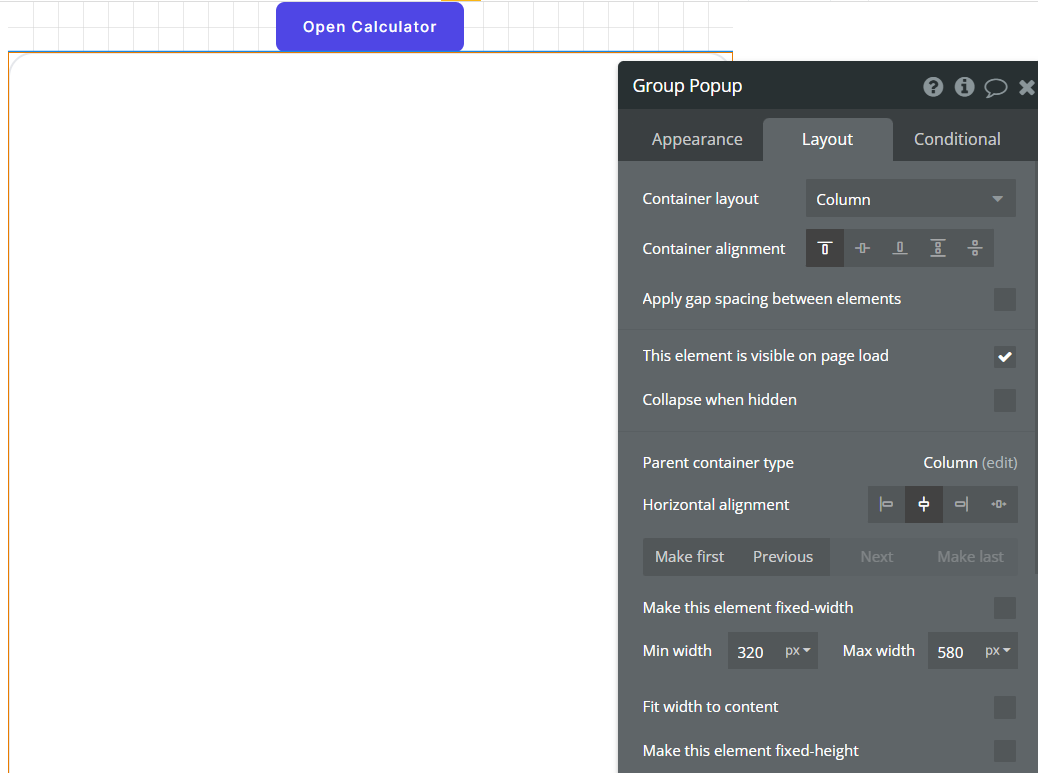Select space-between container alignment icon
The width and height of the screenshot is (1038, 773).
point(938,248)
